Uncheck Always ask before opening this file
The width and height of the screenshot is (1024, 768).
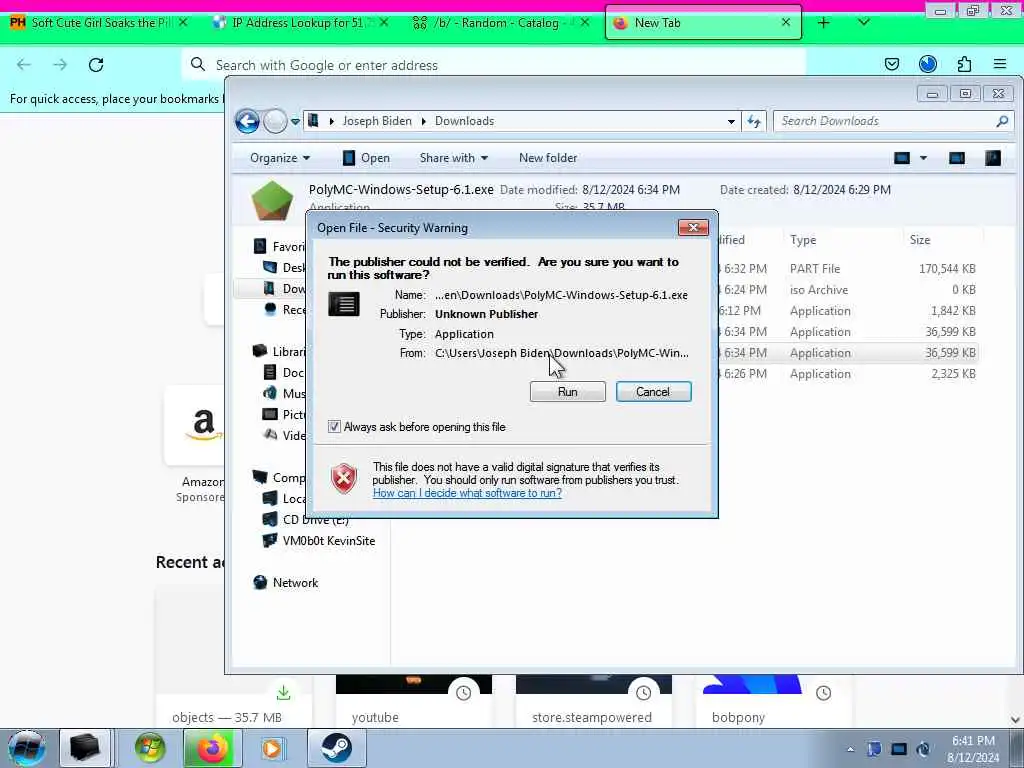point(334,426)
